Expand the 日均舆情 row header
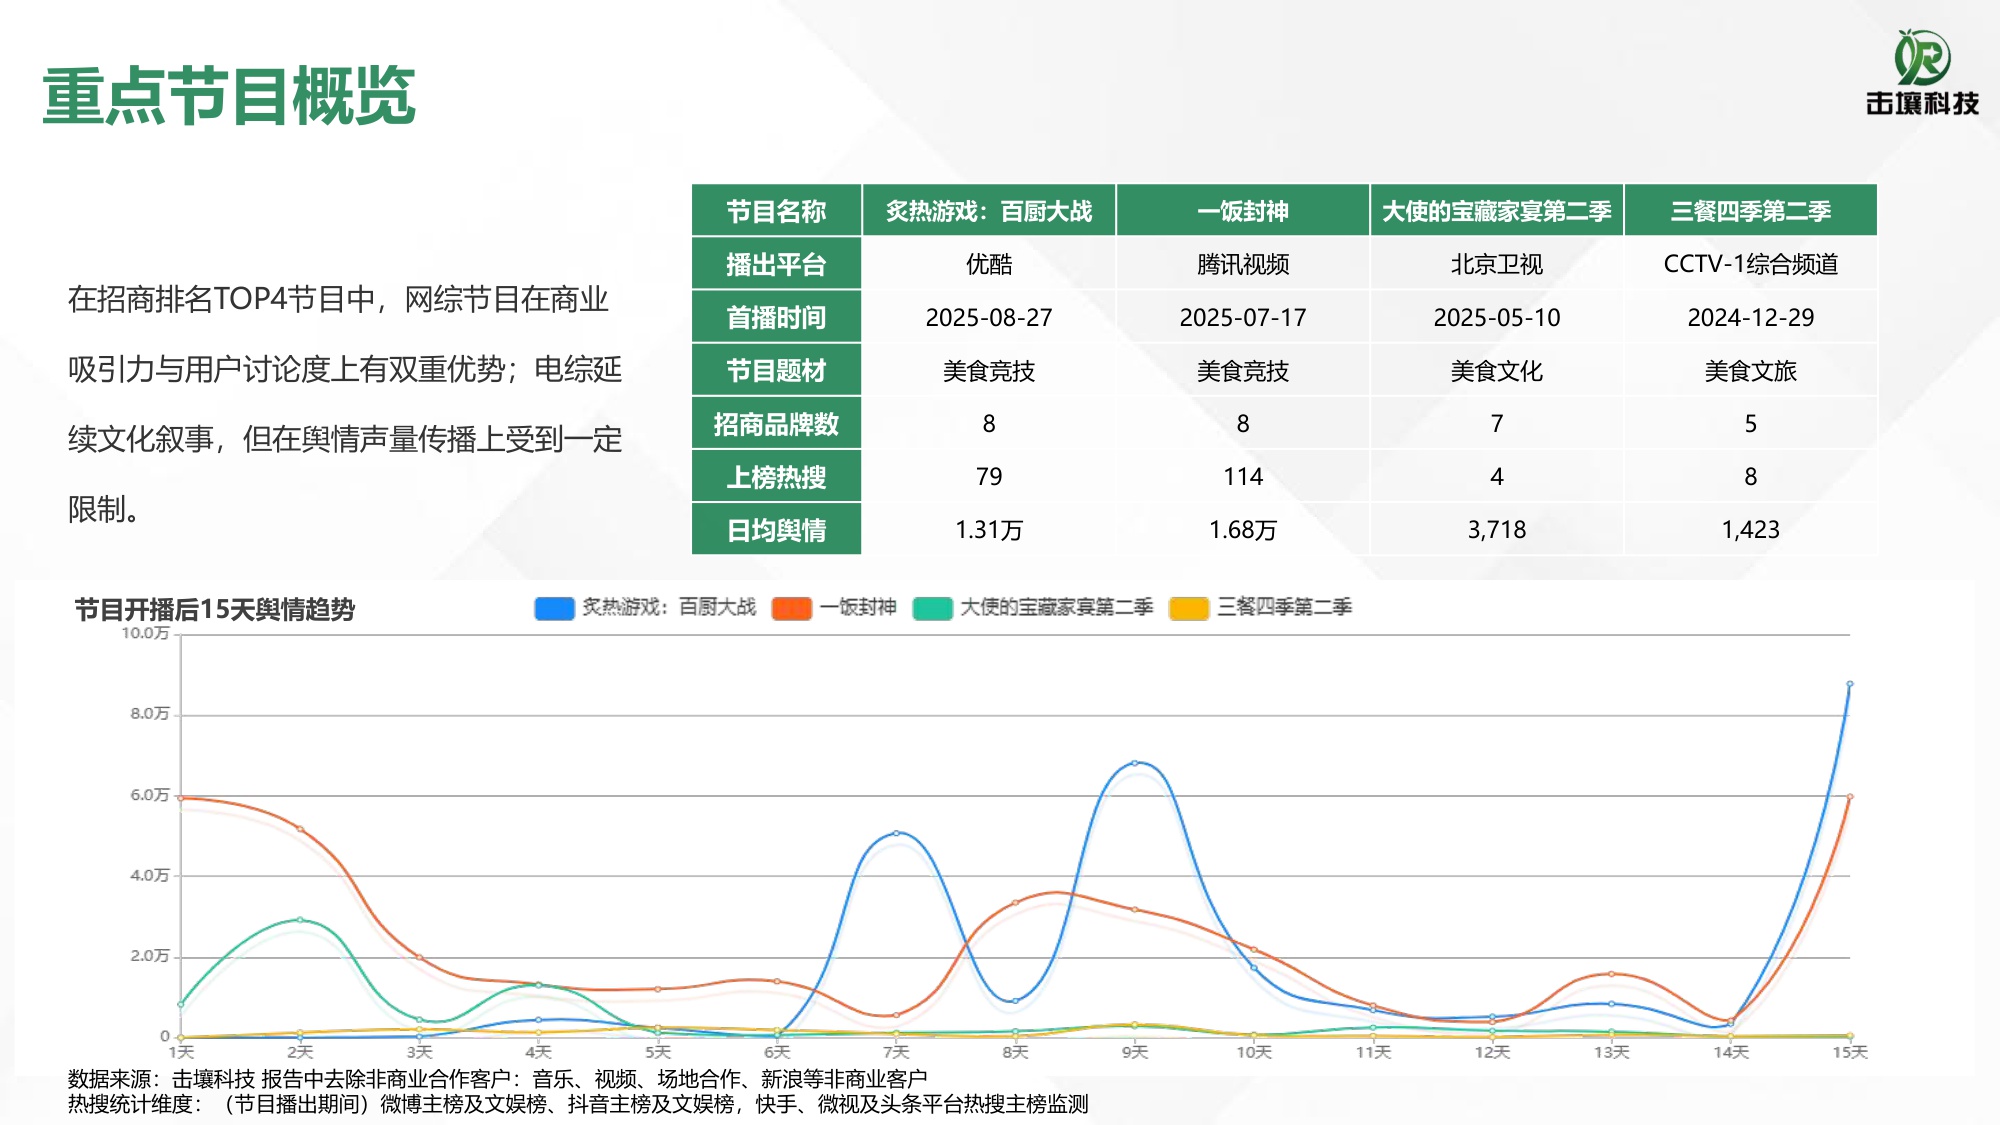This screenshot has height=1125, width=2000. tap(778, 531)
